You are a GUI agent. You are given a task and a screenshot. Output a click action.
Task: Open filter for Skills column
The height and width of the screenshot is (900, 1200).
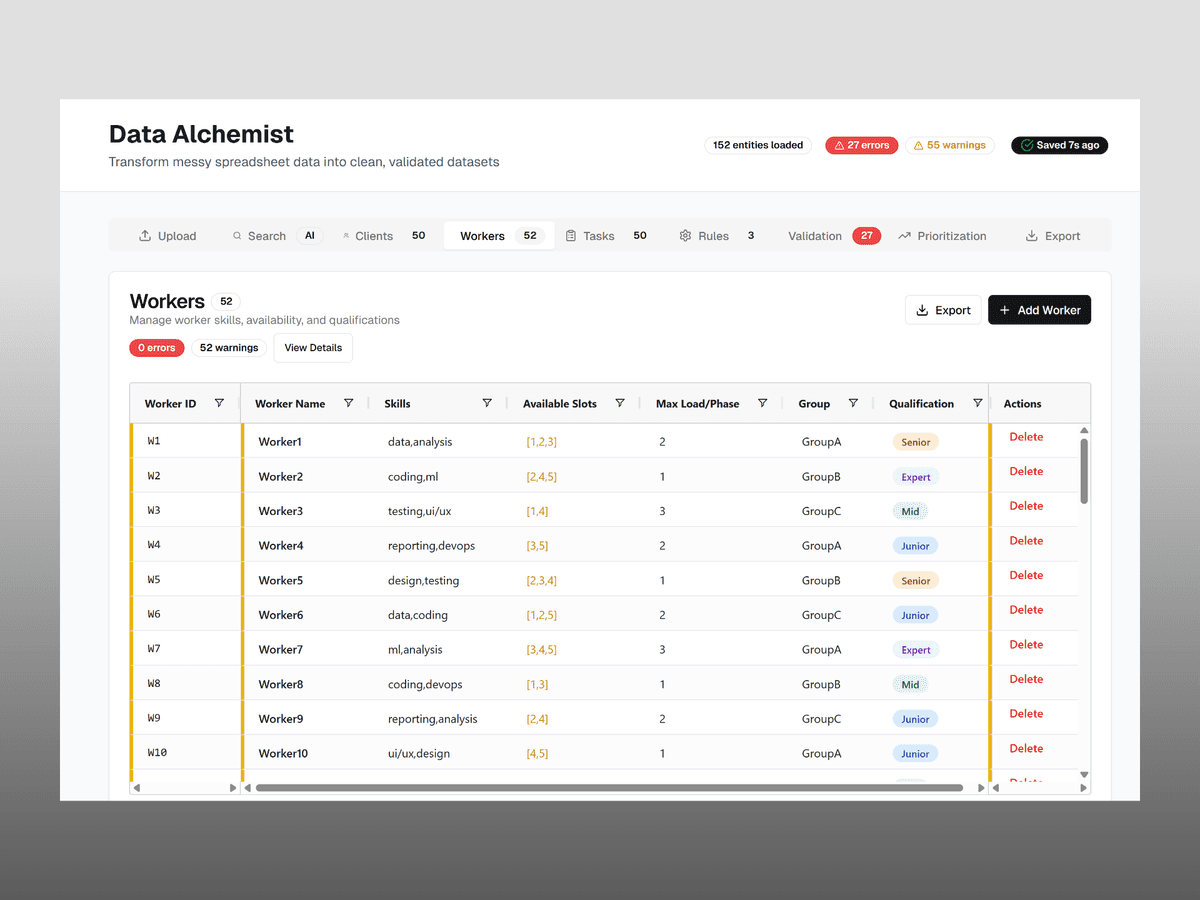click(x=487, y=403)
